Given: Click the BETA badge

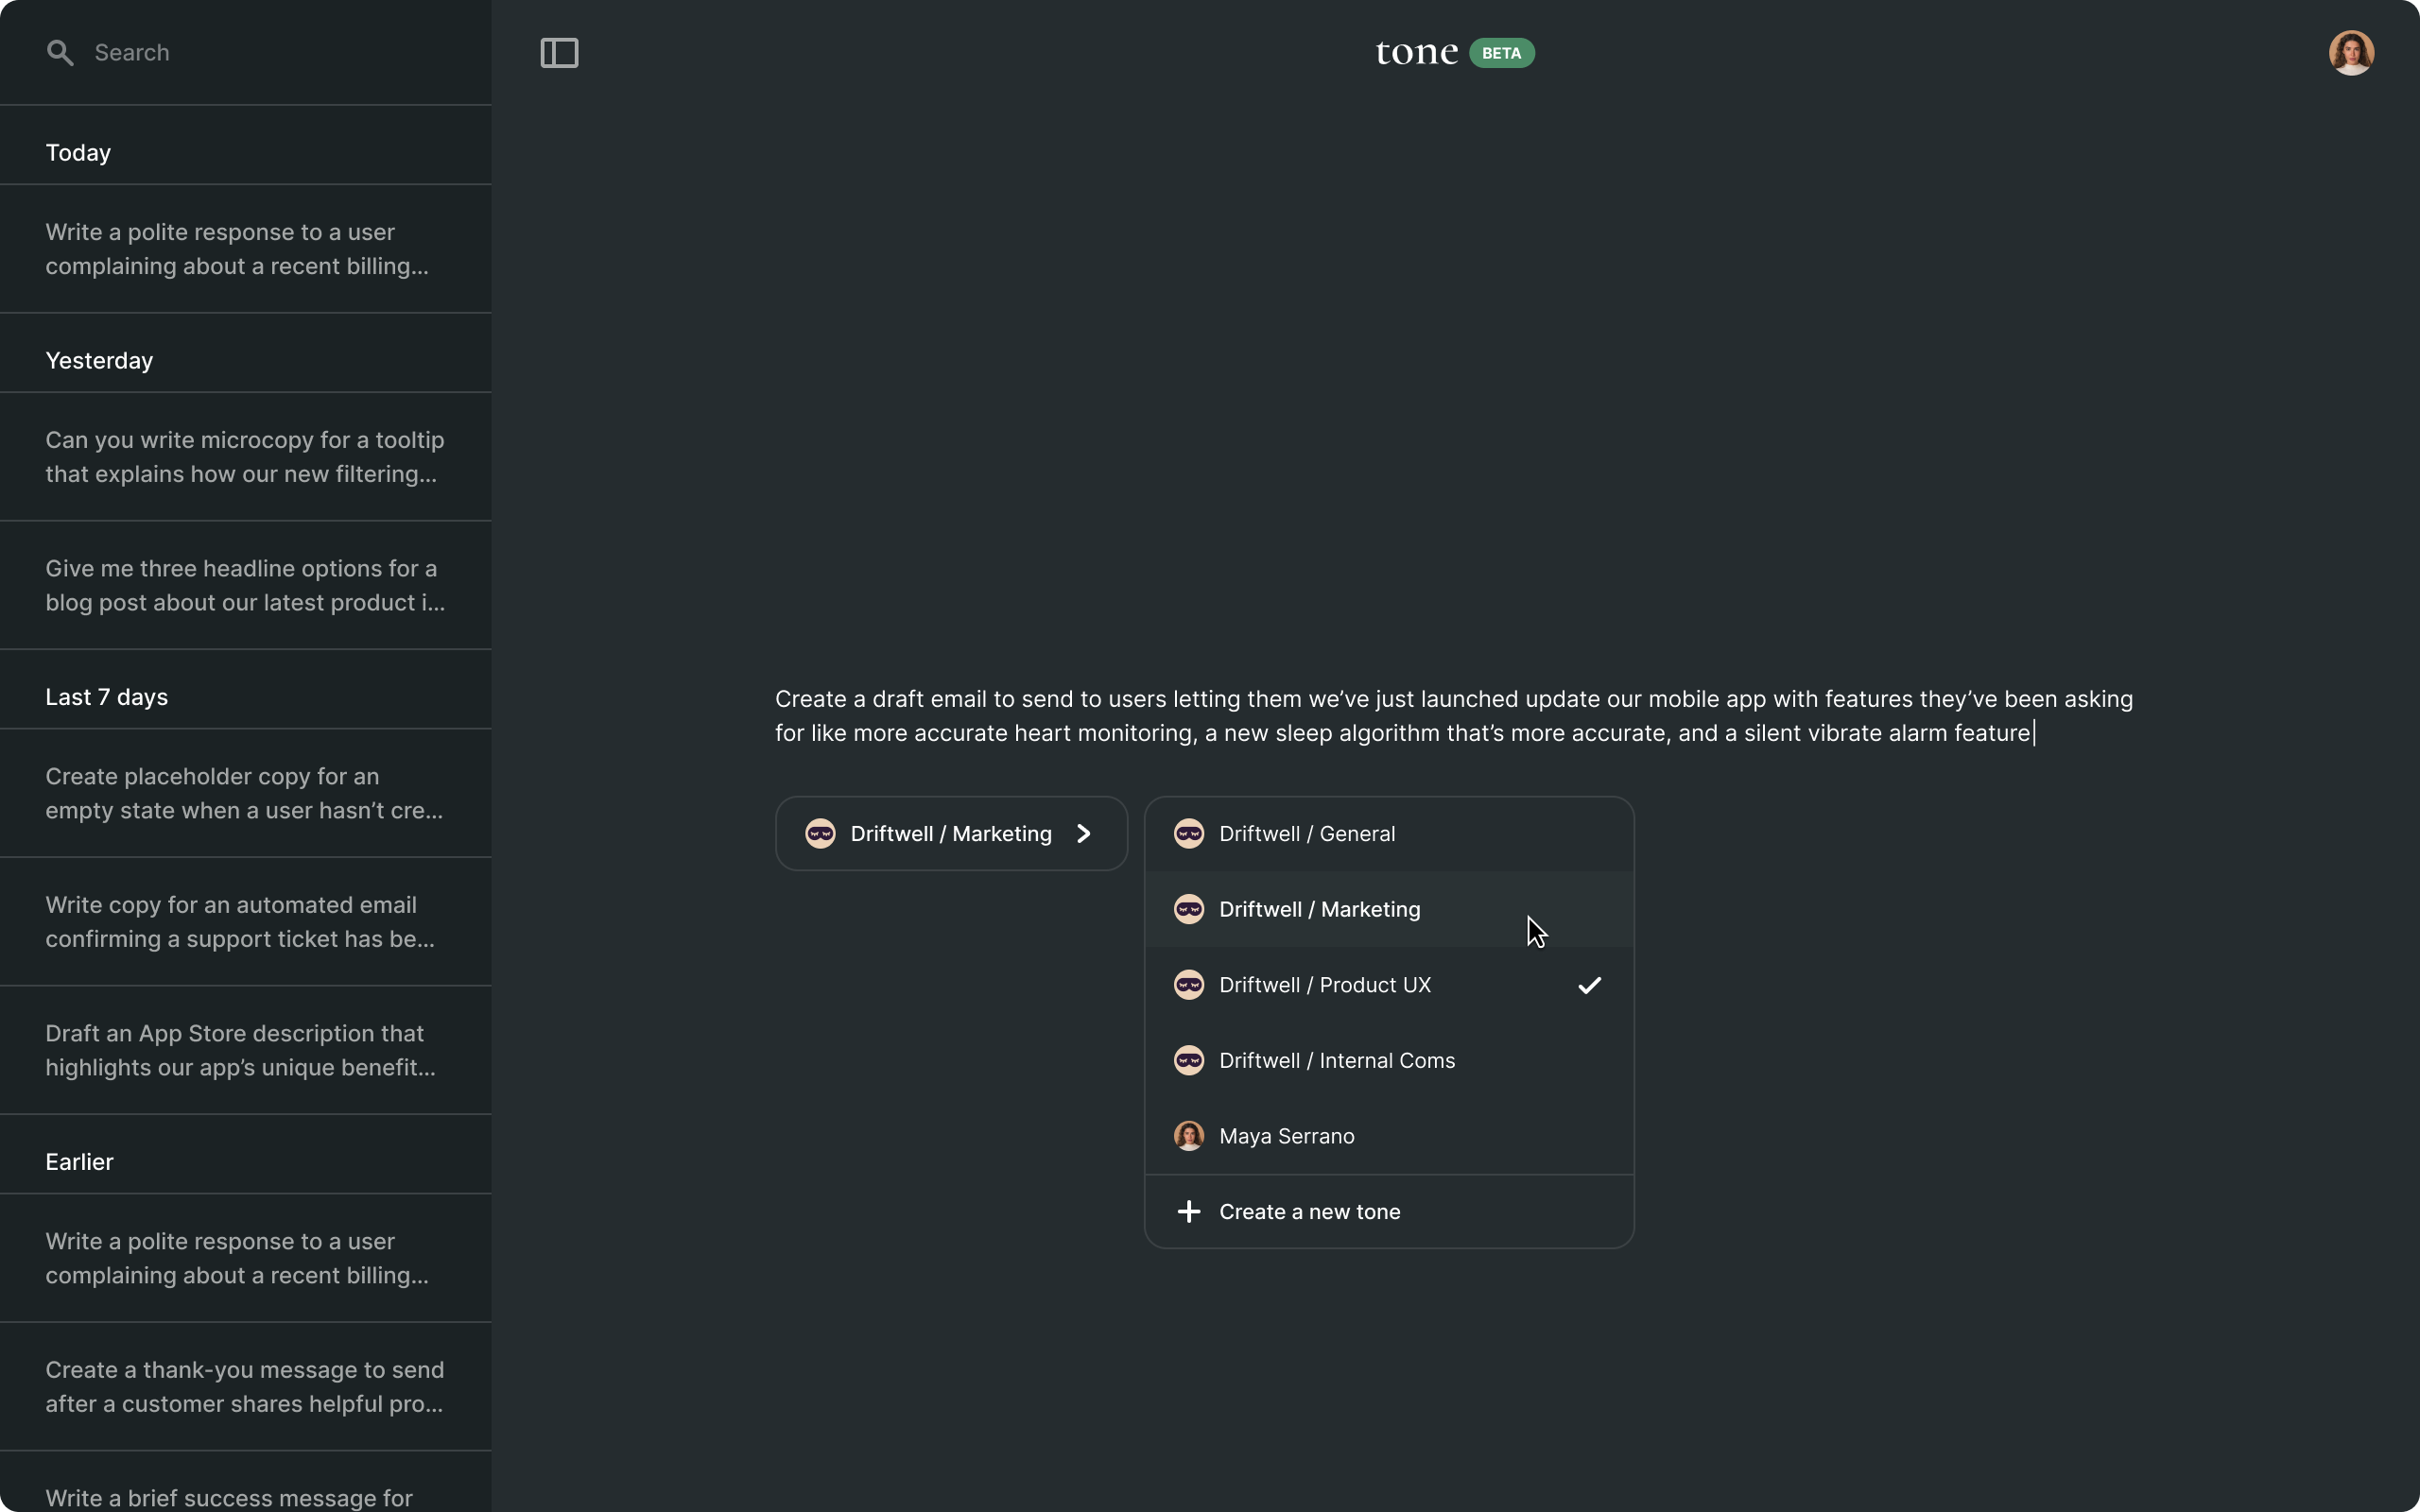Looking at the screenshot, I should pyautogui.click(x=1501, y=53).
